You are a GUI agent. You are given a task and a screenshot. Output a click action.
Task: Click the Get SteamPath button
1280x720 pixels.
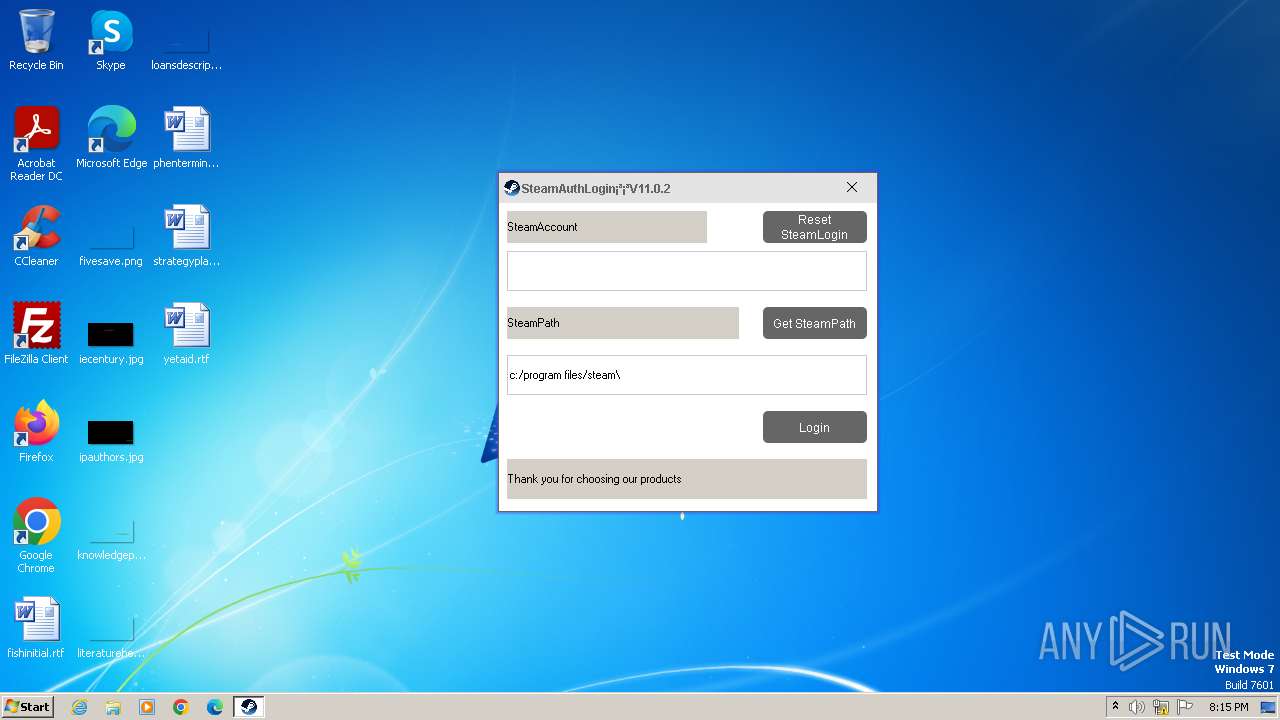(814, 323)
